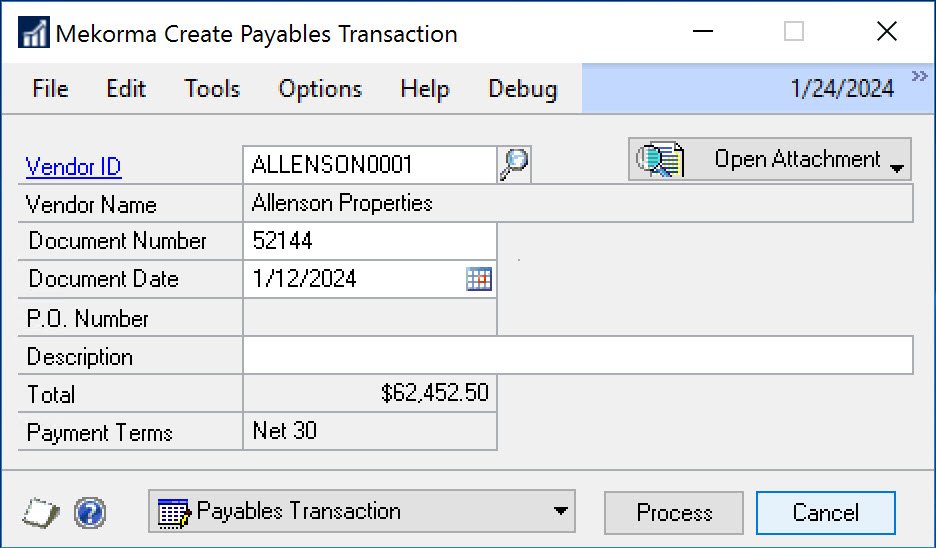This screenshot has width=936, height=548.
Task: Follow the Vendor ID link
Action: pyautogui.click(x=74, y=167)
